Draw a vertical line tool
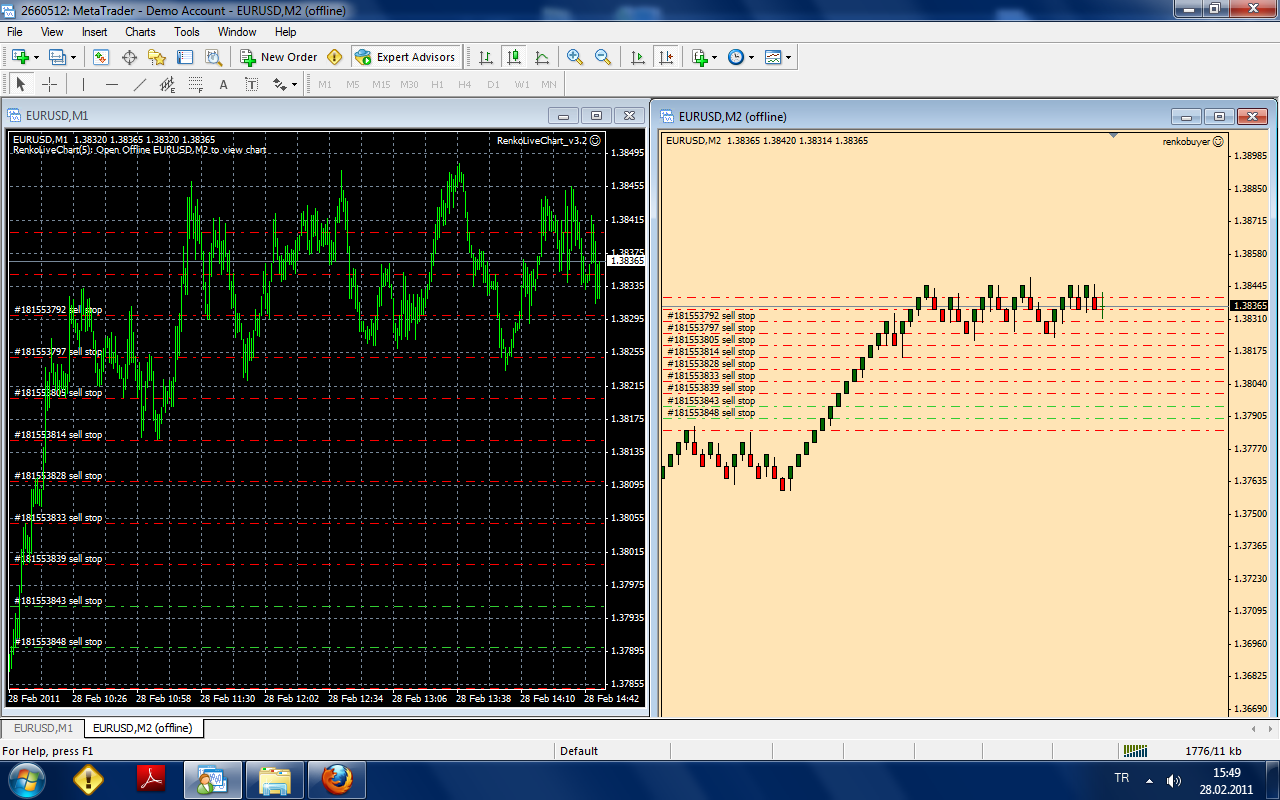Viewport: 1280px width, 800px height. coord(84,85)
